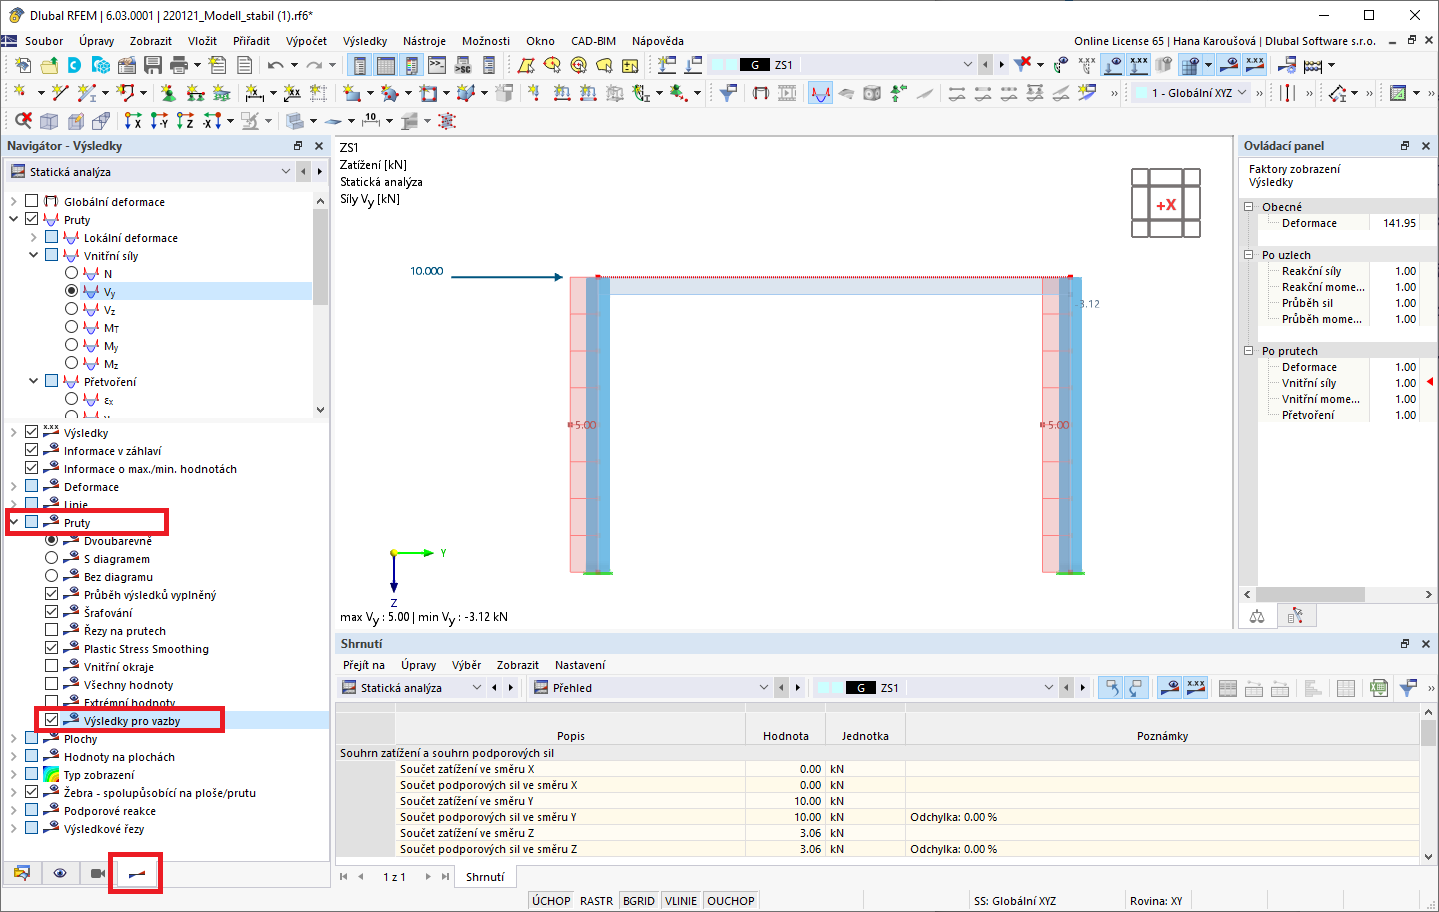Screen dimensions: 1439x912
Task: Click the print icon in toolbar
Action: pyautogui.click(x=179, y=65)
